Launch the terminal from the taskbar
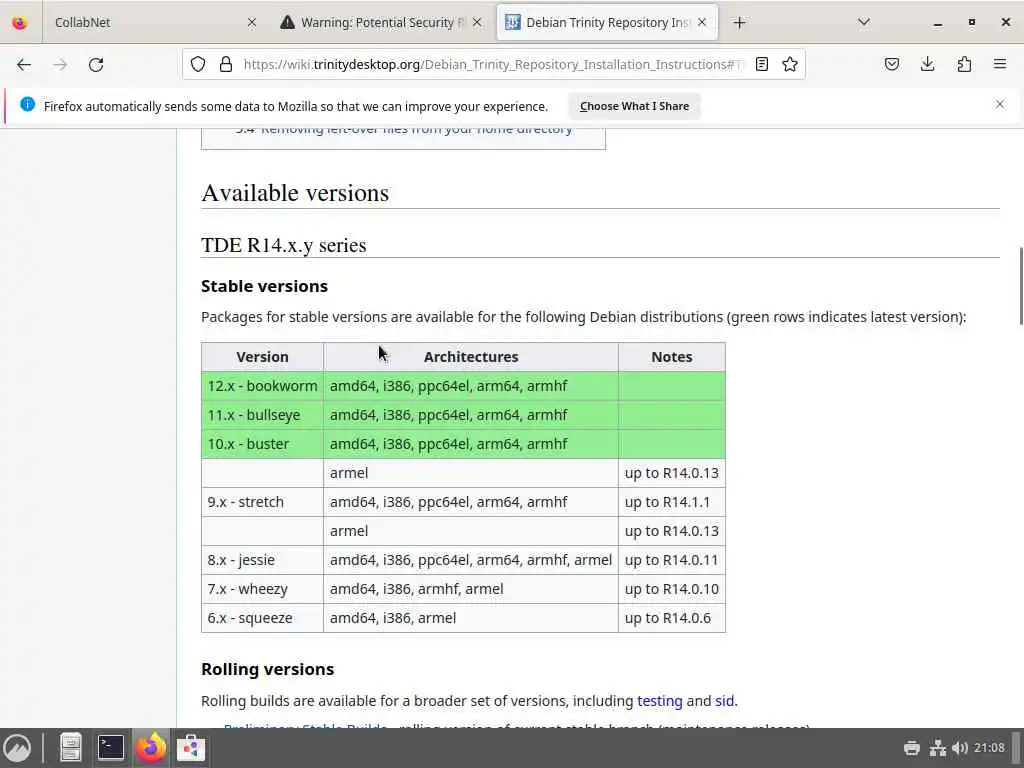 [x=111, y=748]
